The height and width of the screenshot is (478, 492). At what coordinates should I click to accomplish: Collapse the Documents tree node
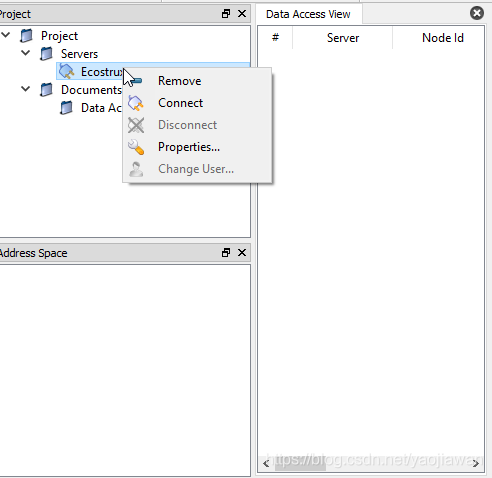26,89
